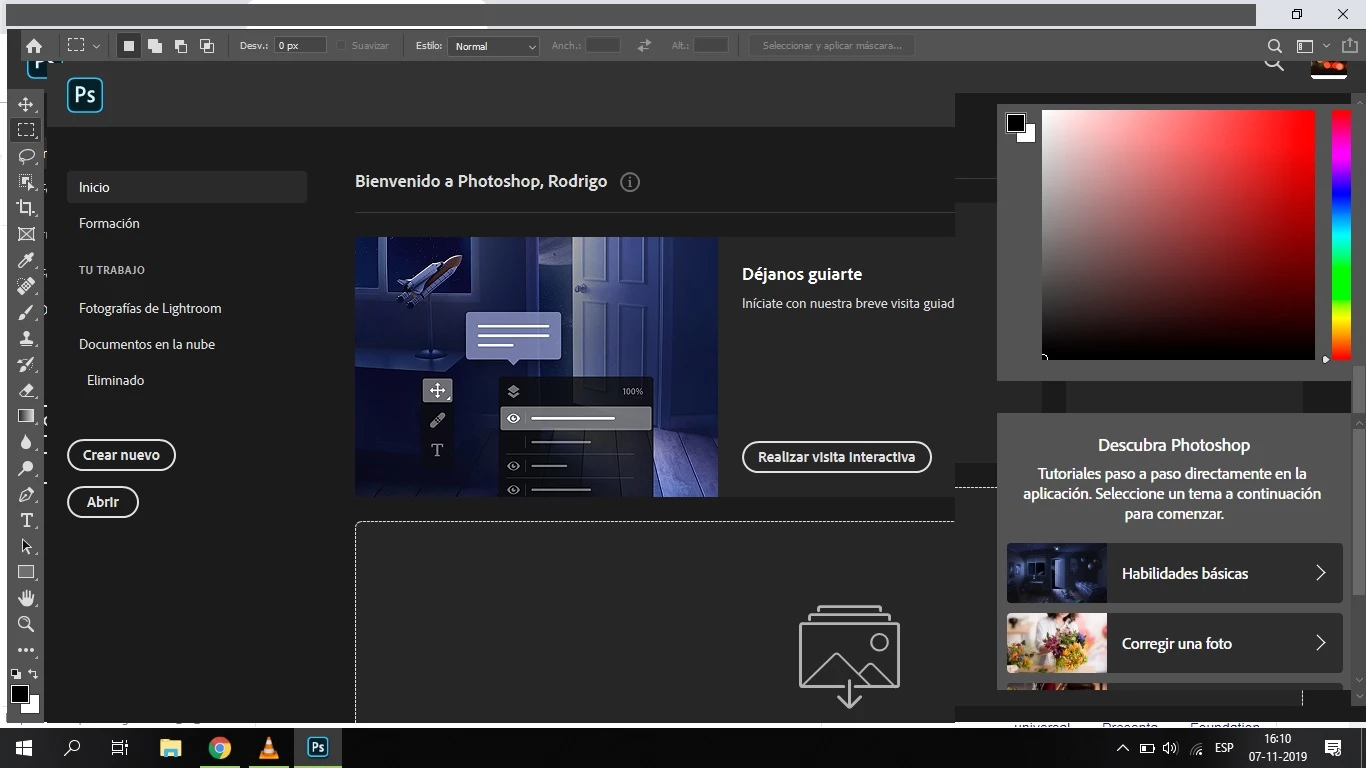This screenshot has height=768, width=1366.
Task: Select Inicio in the home sidebar
Action: 187,187
